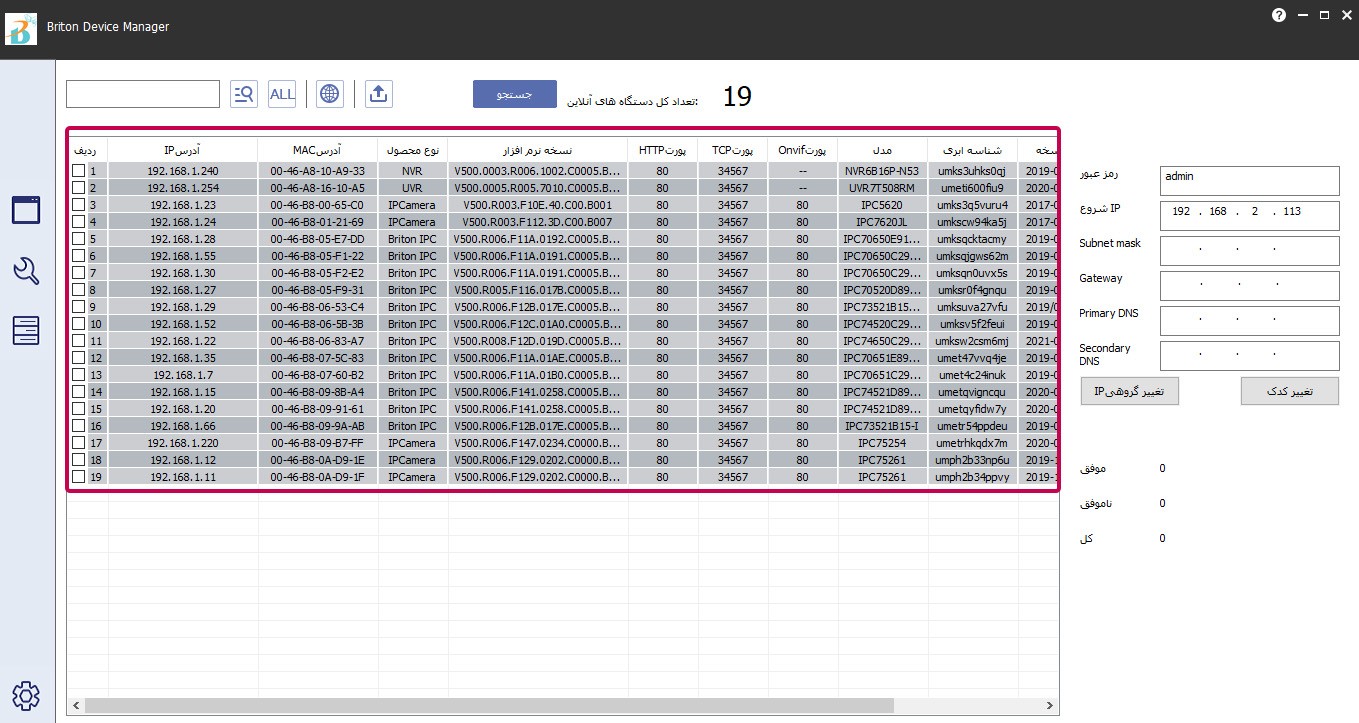Screen dimensions: 1359x723
Task: Click the globe network icon
Action: coord(329,94)
